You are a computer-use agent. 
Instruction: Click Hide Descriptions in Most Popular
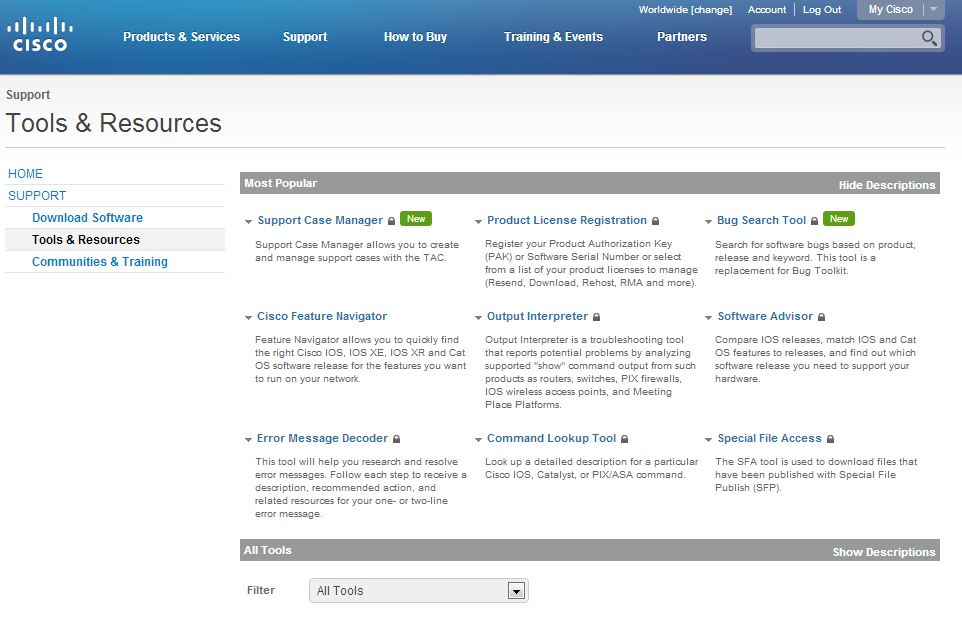pos(887,185)
